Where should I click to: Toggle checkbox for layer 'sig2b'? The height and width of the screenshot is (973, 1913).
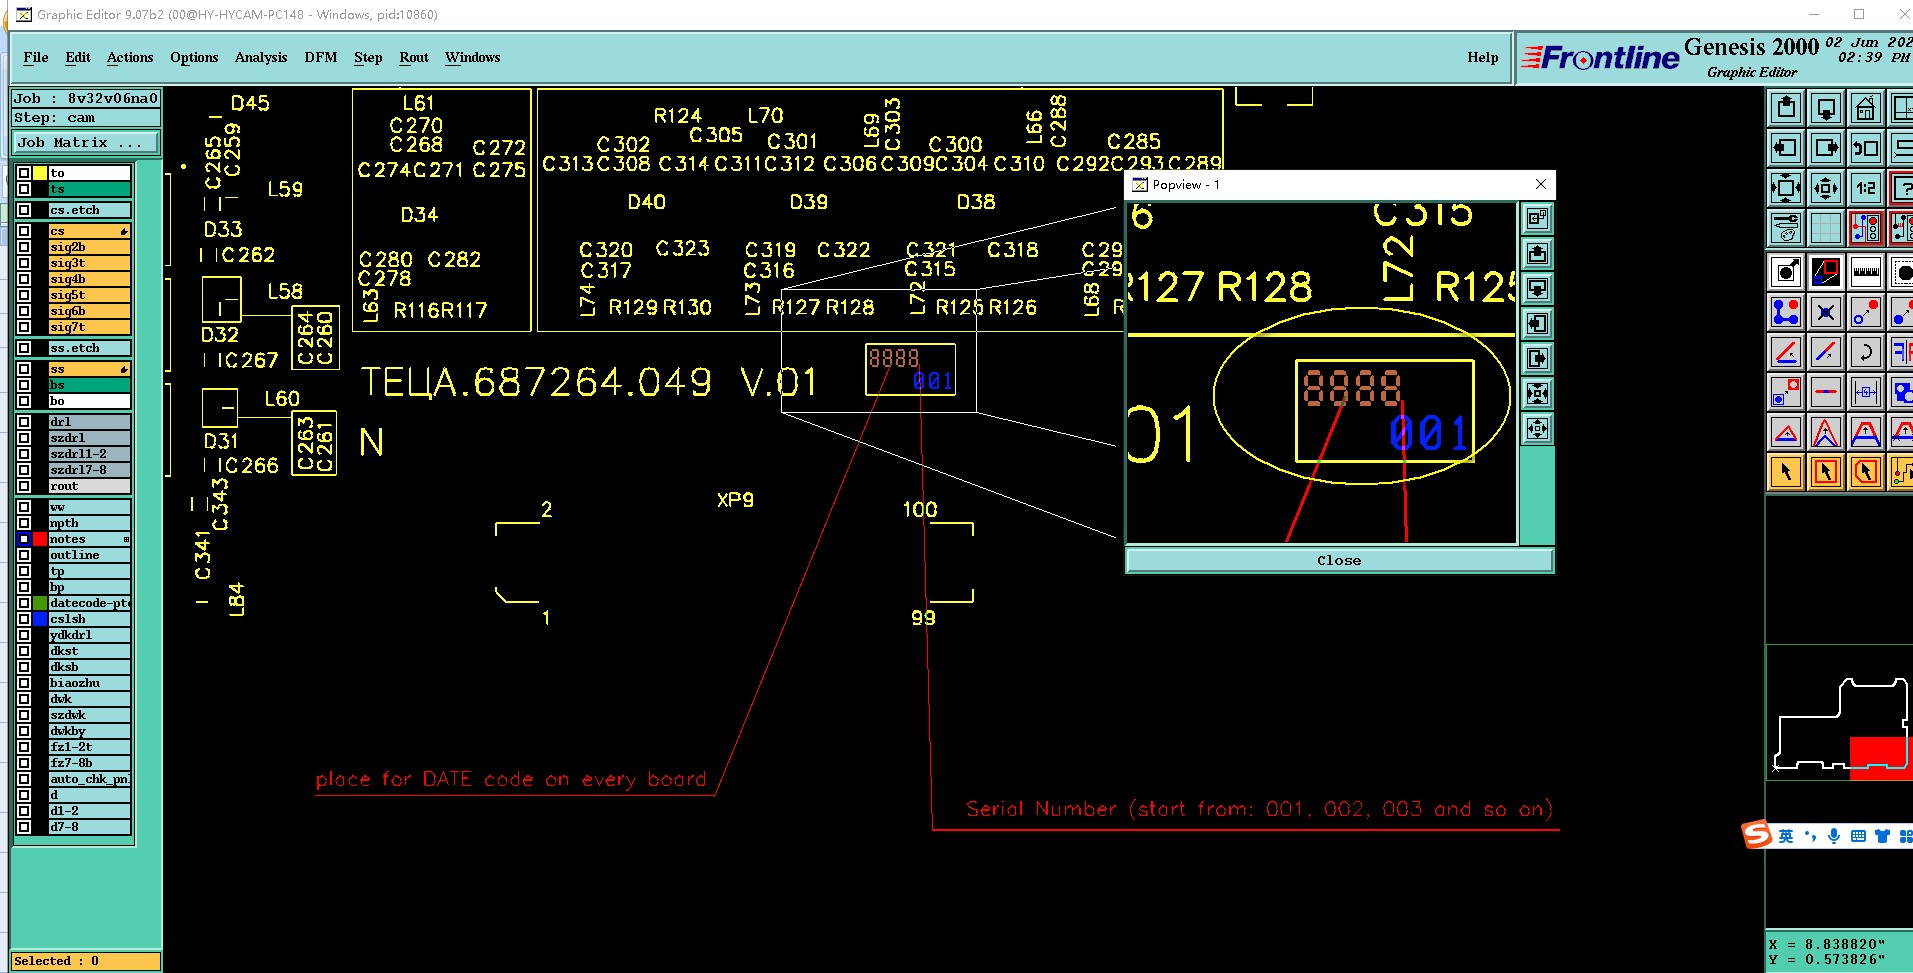[x=24, y=247]
